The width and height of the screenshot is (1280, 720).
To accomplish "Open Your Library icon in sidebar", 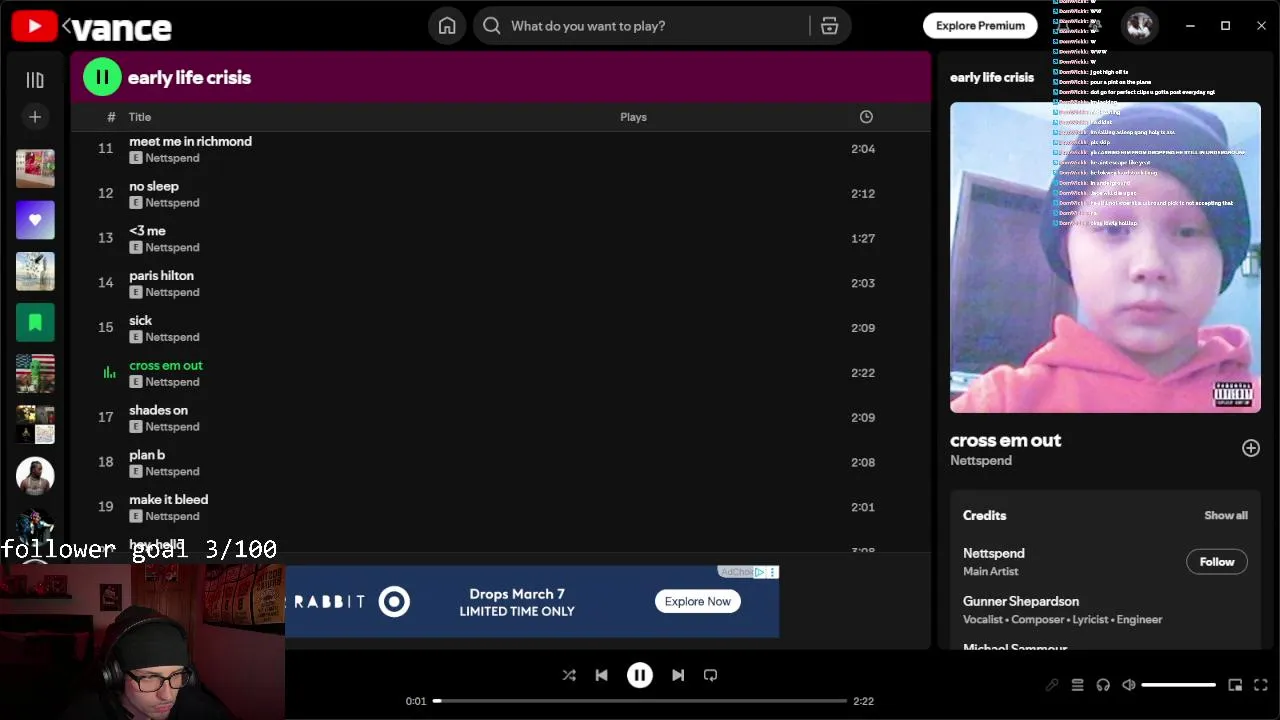I will [x=35, y=80].
